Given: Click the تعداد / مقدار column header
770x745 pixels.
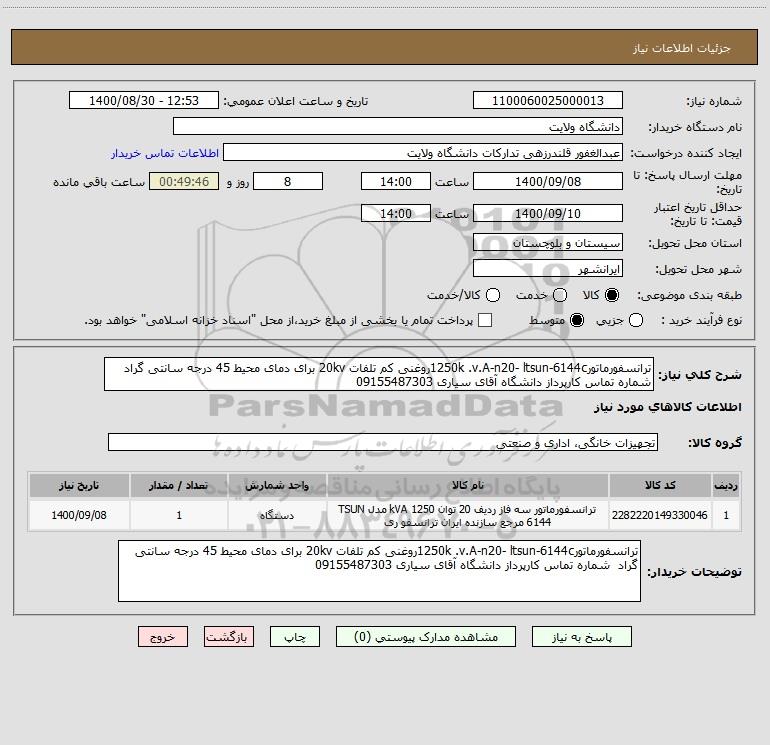Looking at the screenshot, I should tap(179, 486).
